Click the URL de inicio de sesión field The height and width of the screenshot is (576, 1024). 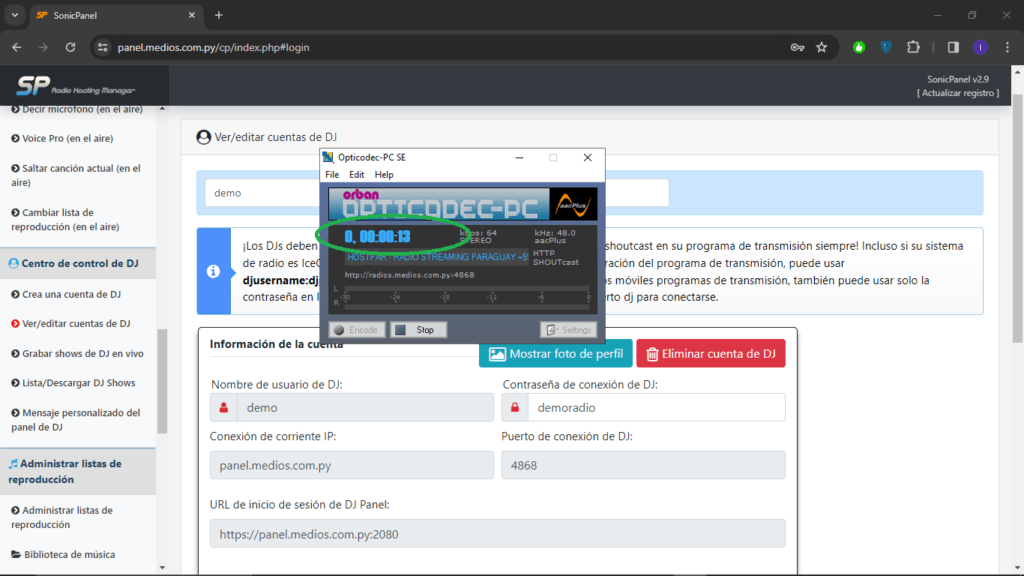497,534
